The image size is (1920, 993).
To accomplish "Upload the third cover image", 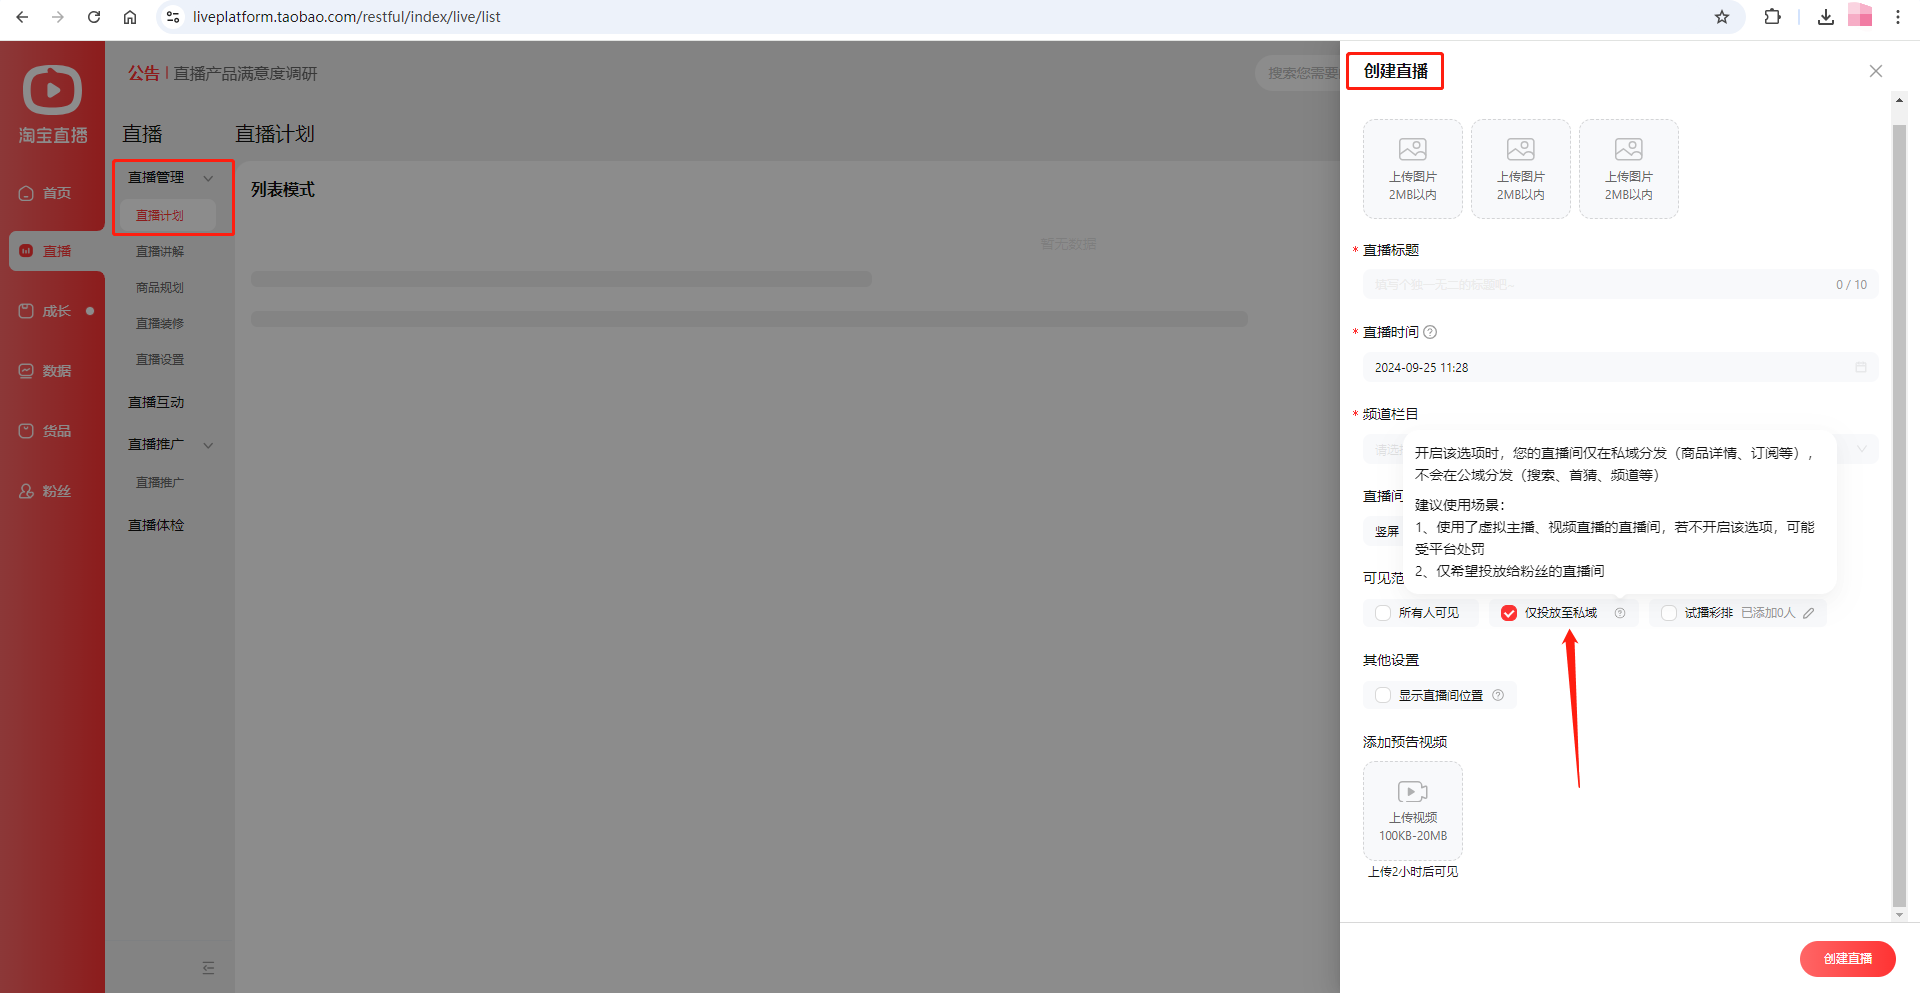I will coord(1628,169).
